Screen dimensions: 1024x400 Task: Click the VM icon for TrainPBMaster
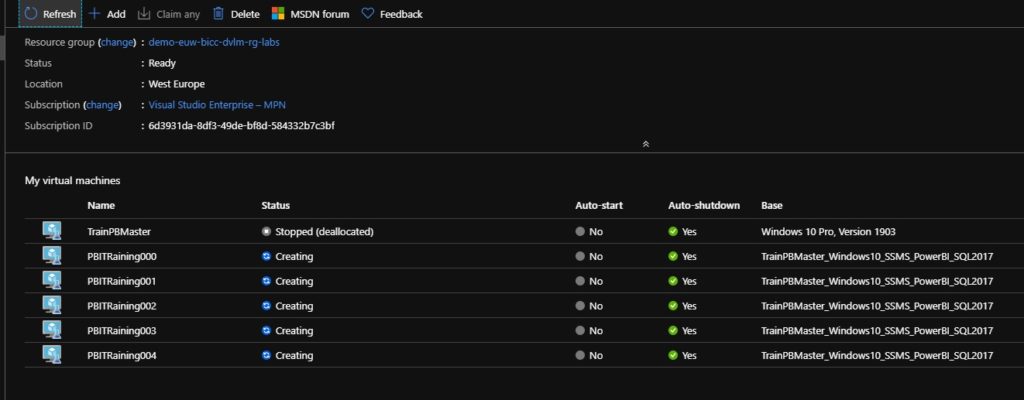52,231
